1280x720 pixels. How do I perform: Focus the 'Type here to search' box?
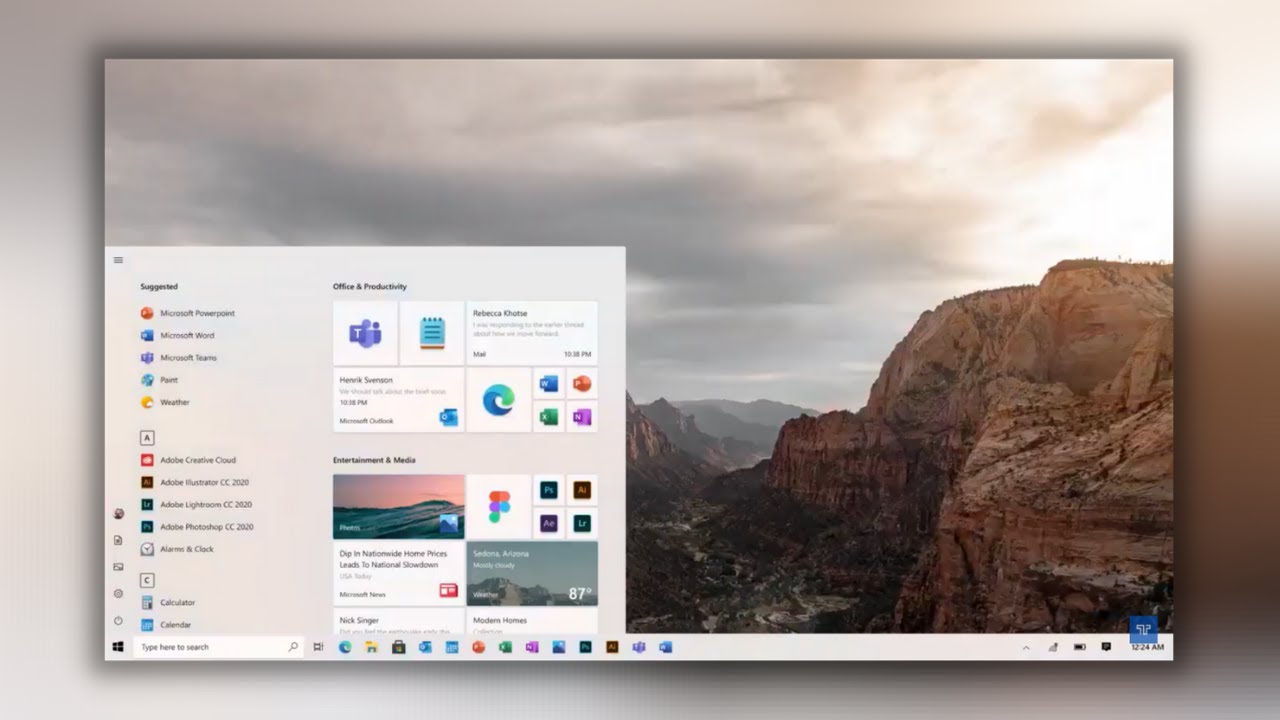218,647
